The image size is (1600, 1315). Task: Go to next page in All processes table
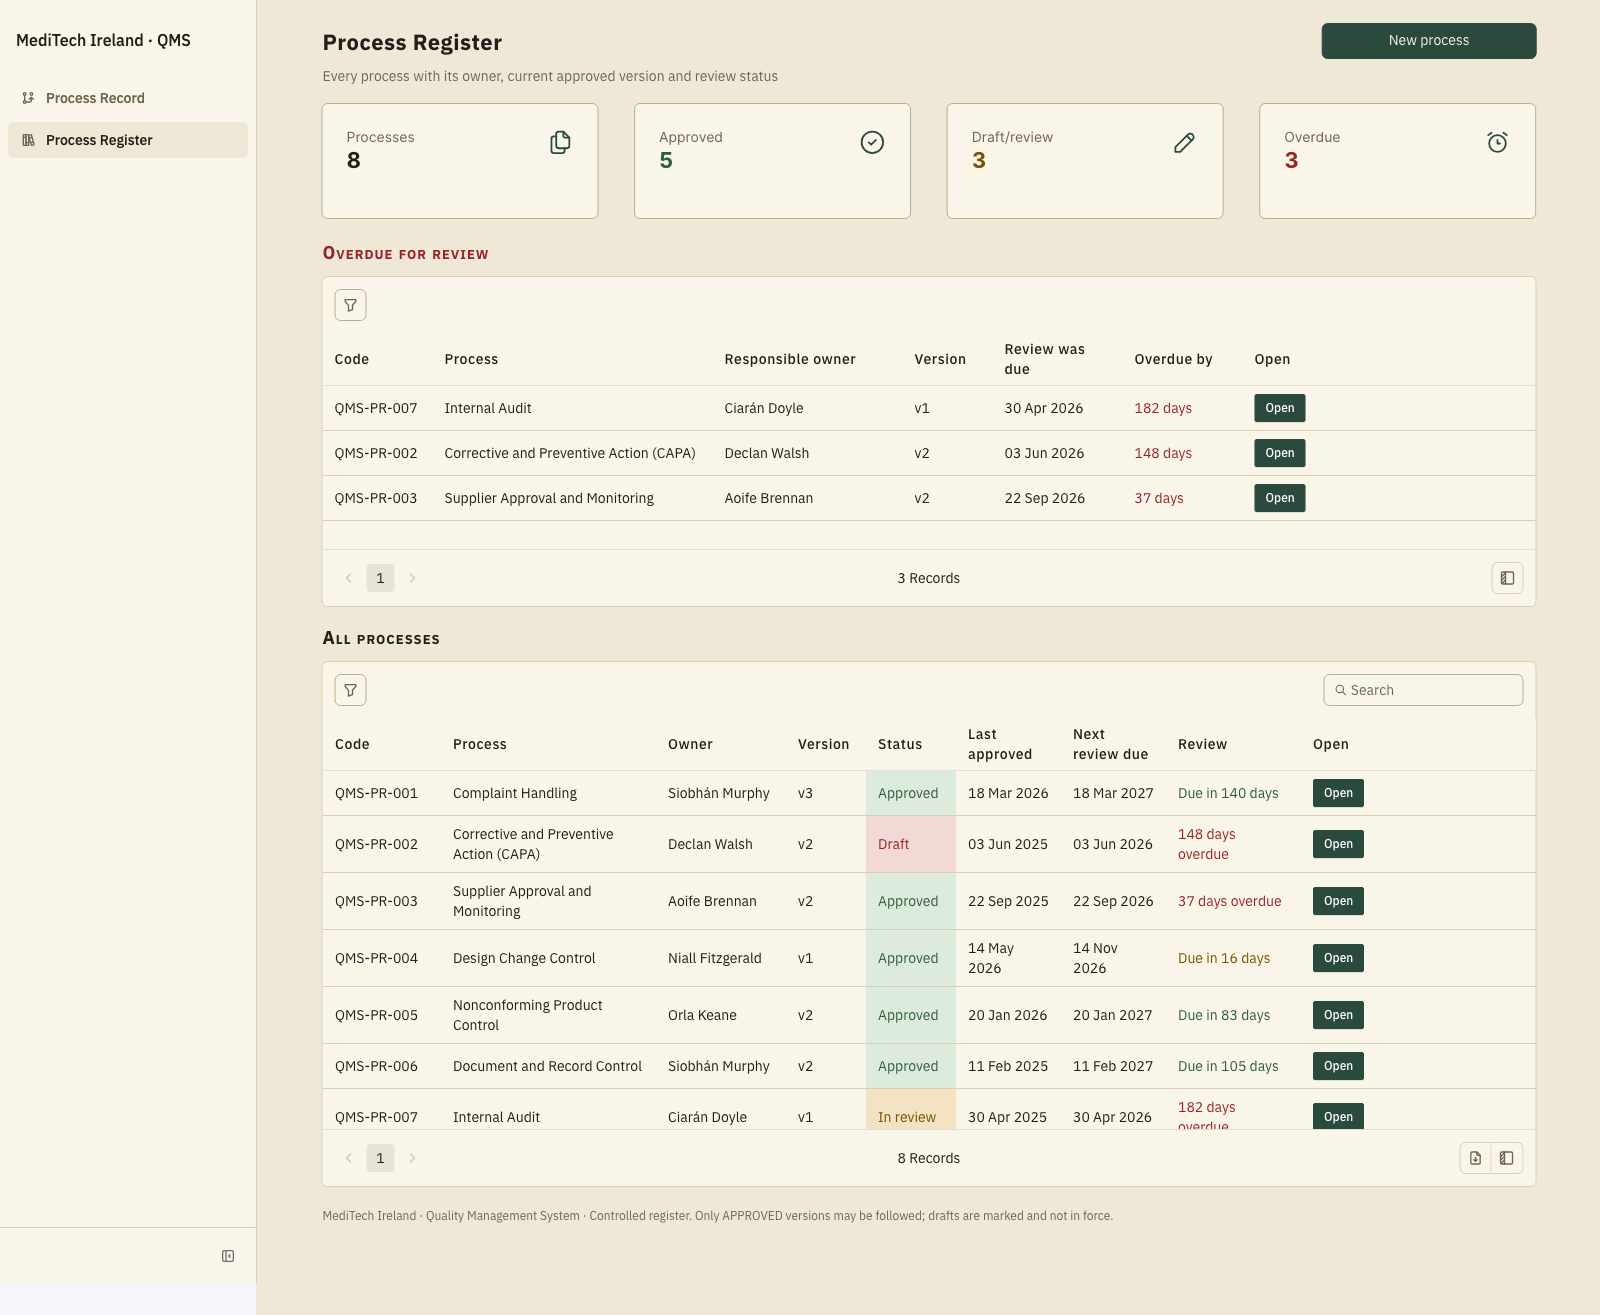click(x=412, y=1158)
